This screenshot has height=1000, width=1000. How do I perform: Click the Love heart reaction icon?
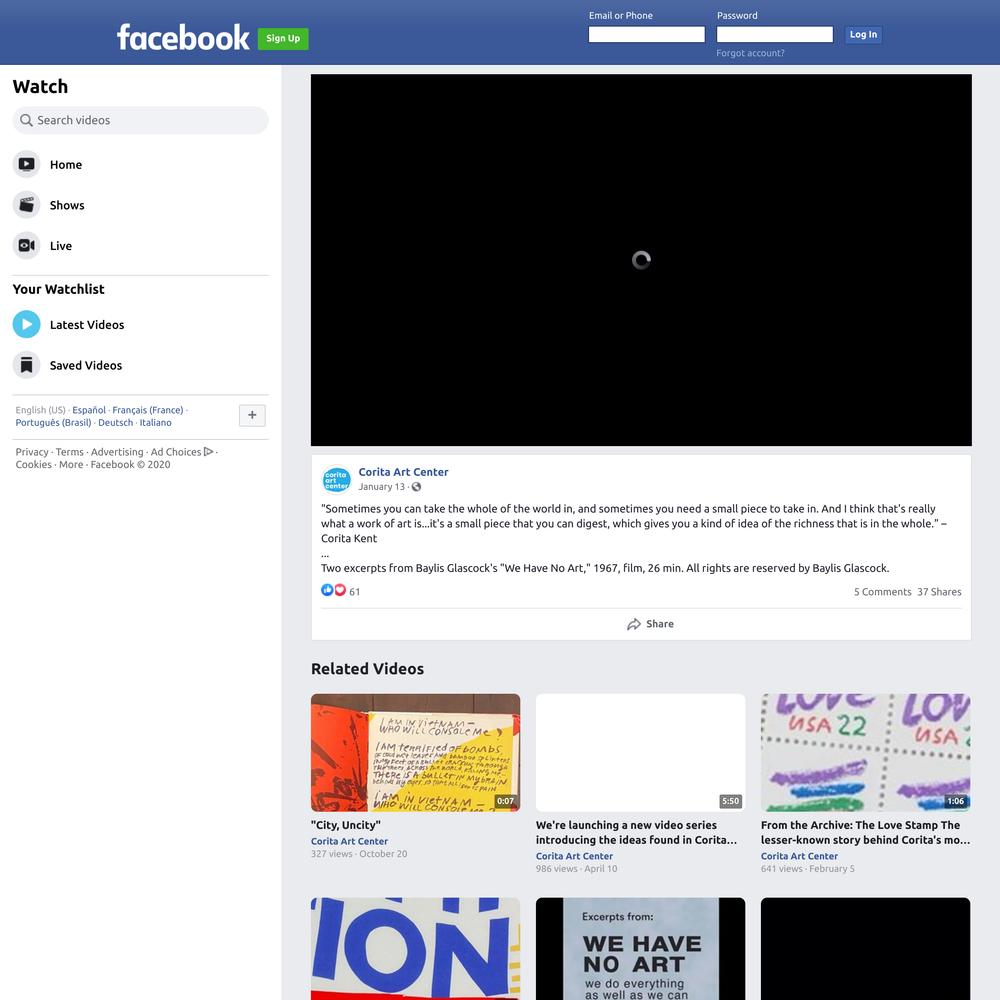[340, 590]
